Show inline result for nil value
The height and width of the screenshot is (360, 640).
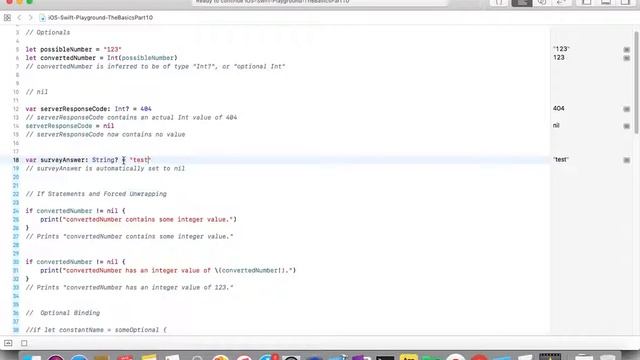pos(627,127)
